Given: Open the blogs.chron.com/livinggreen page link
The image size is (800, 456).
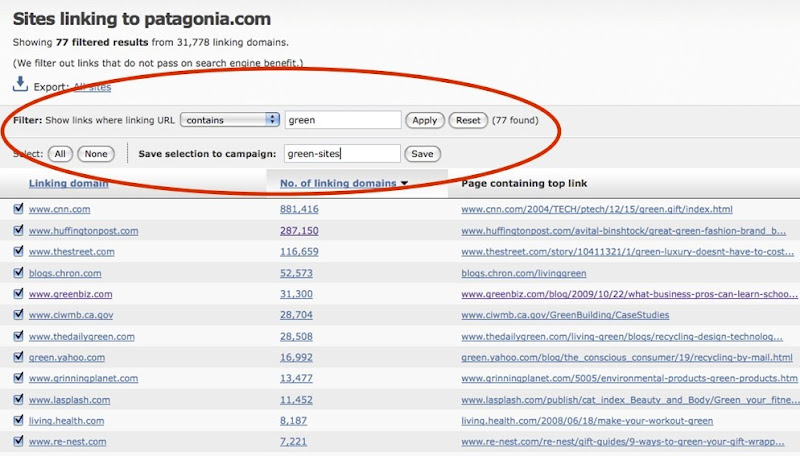Looking at the screenshot, I should 523,273.
